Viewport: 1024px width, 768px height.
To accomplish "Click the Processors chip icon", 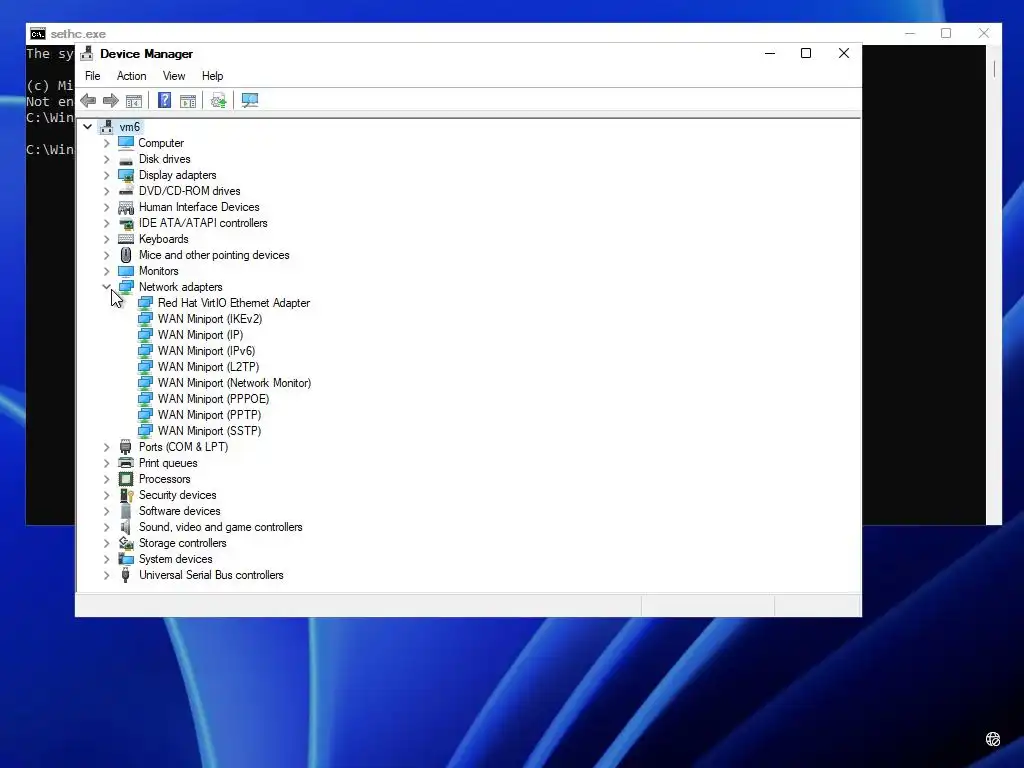I will (126, 479).
